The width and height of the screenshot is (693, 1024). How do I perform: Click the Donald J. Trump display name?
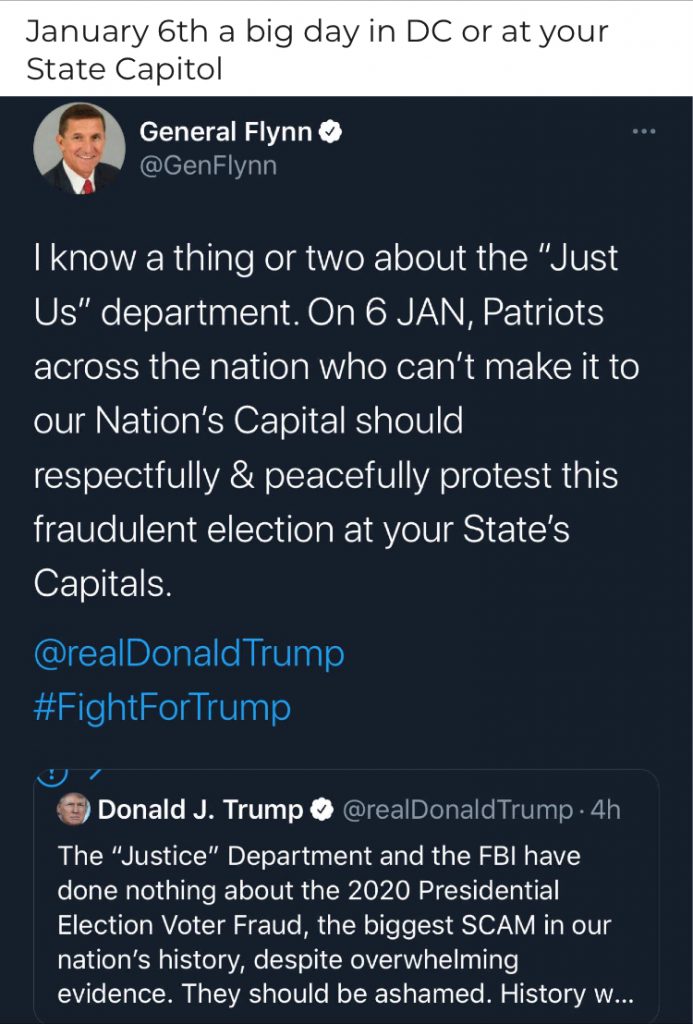(200, 810)
